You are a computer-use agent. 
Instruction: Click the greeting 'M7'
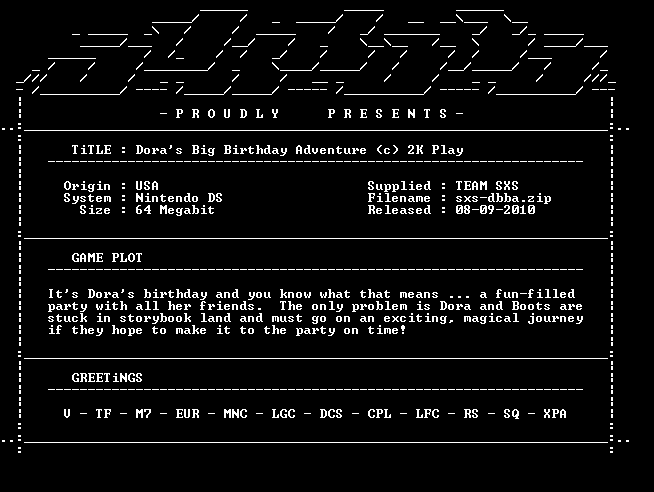click(x=143, y=414)
